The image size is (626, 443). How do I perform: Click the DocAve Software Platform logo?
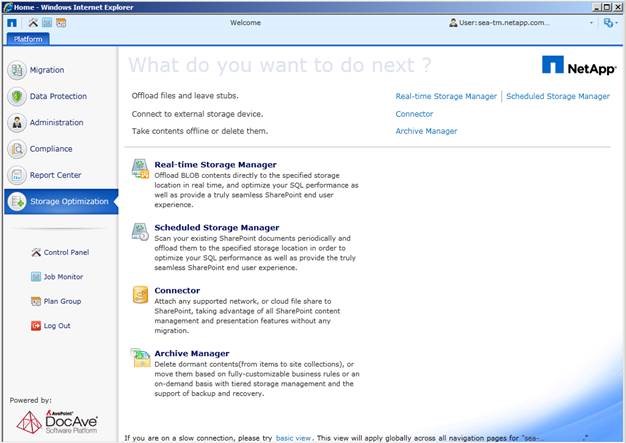[x=57, y=422]
